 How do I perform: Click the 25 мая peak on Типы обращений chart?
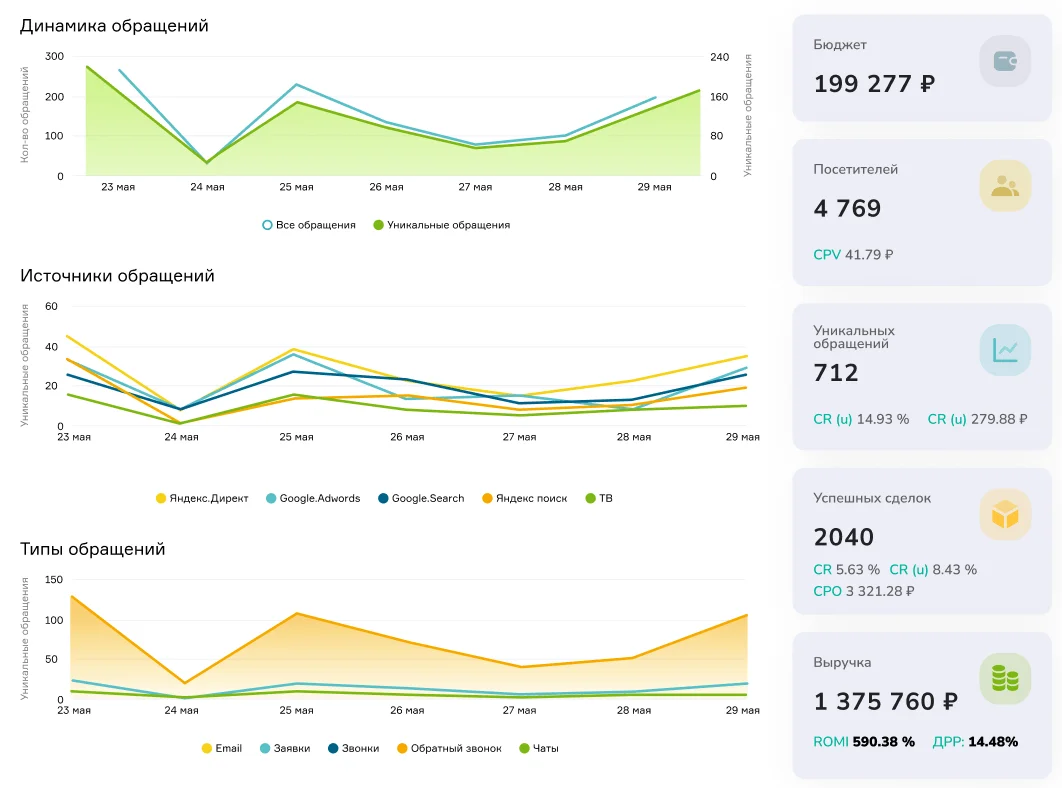click(297, 613)
